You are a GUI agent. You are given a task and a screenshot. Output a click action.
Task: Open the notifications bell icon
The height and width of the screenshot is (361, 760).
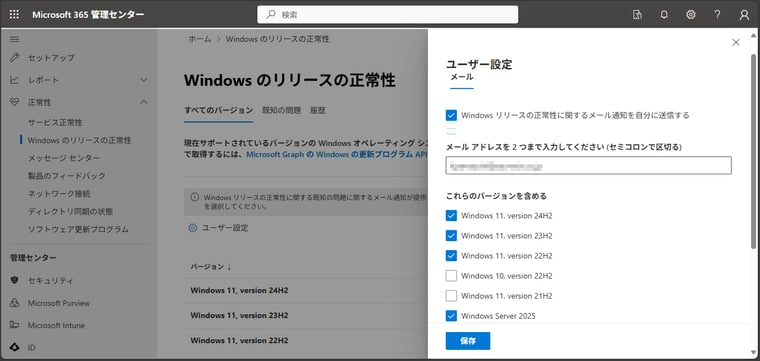click(664, 15)
